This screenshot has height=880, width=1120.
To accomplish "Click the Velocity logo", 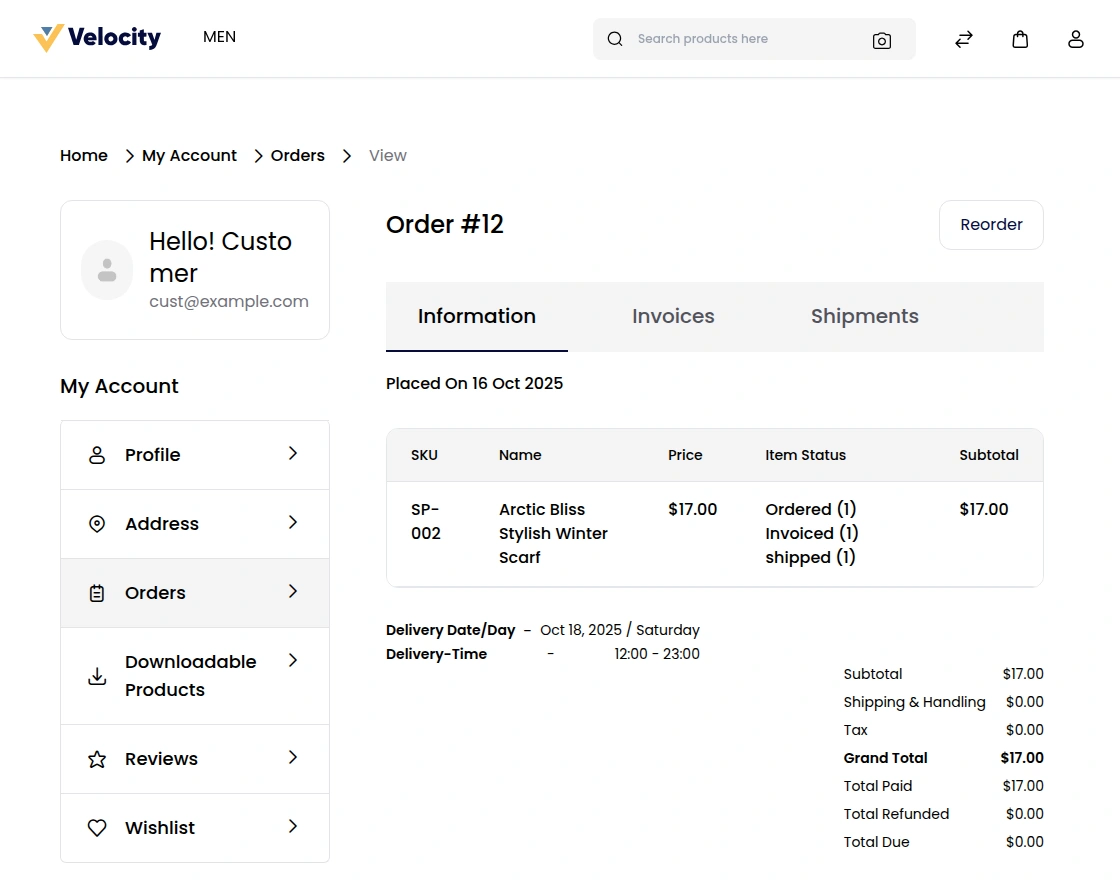I will point(97,37).
